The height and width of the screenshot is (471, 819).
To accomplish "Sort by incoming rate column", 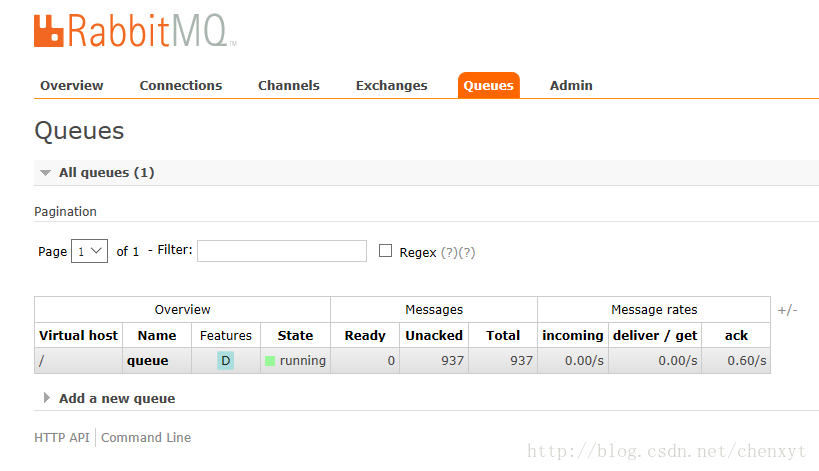I will 573,336.
